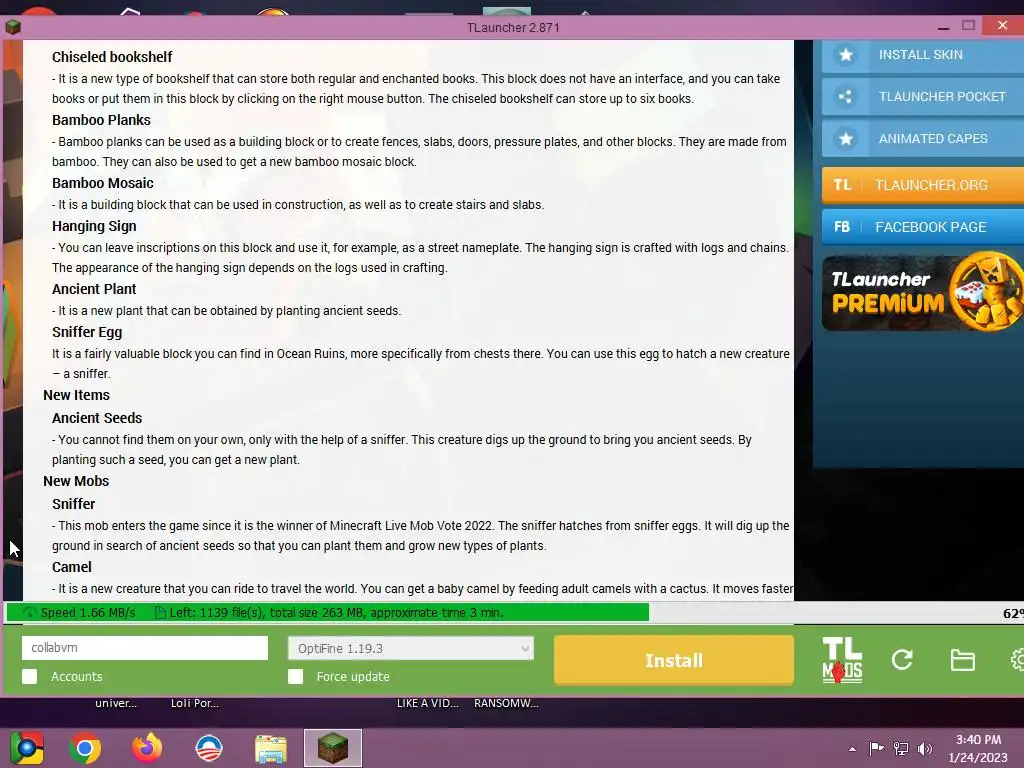Enable the Force update checkbox

tap(295, 677)
